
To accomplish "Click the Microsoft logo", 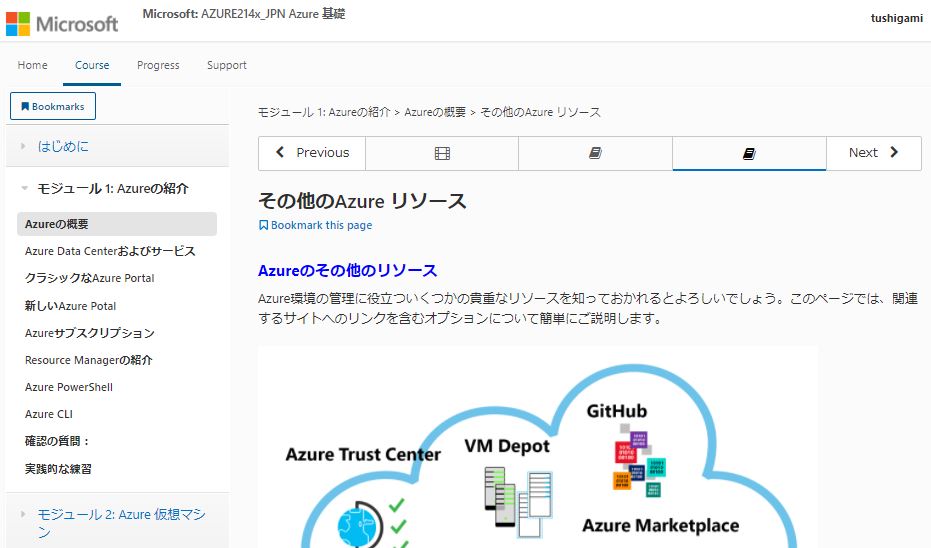I will click(62, 24).
